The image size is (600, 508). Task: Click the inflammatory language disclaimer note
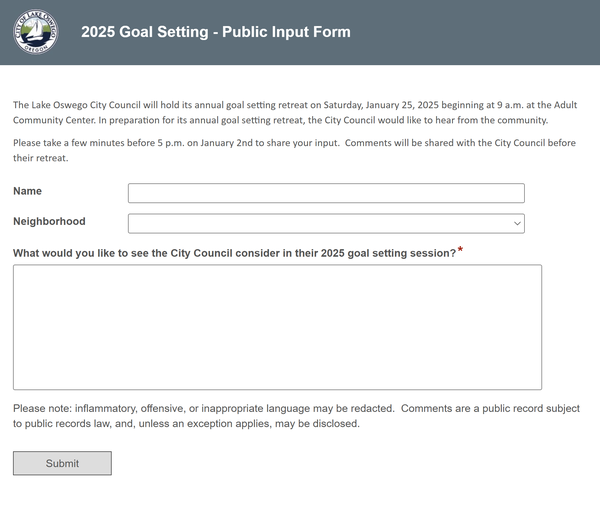click(x=204, y=409)
